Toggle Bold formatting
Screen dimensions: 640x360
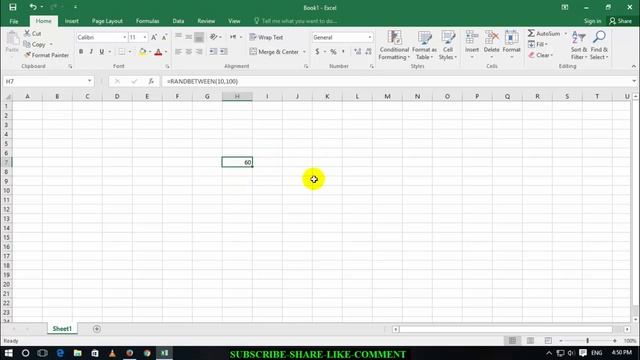click(81, 52)
